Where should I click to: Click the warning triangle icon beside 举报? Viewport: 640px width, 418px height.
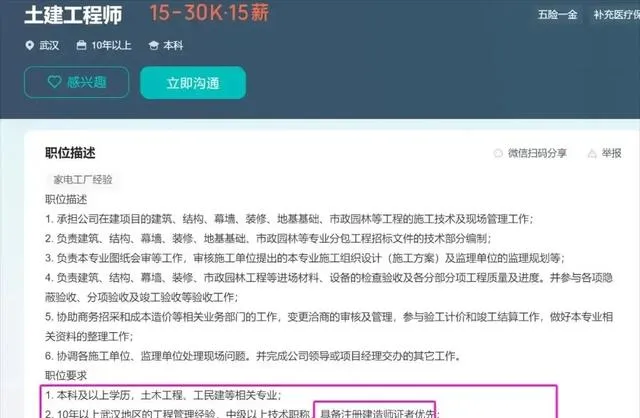click(x=592, y=153)
